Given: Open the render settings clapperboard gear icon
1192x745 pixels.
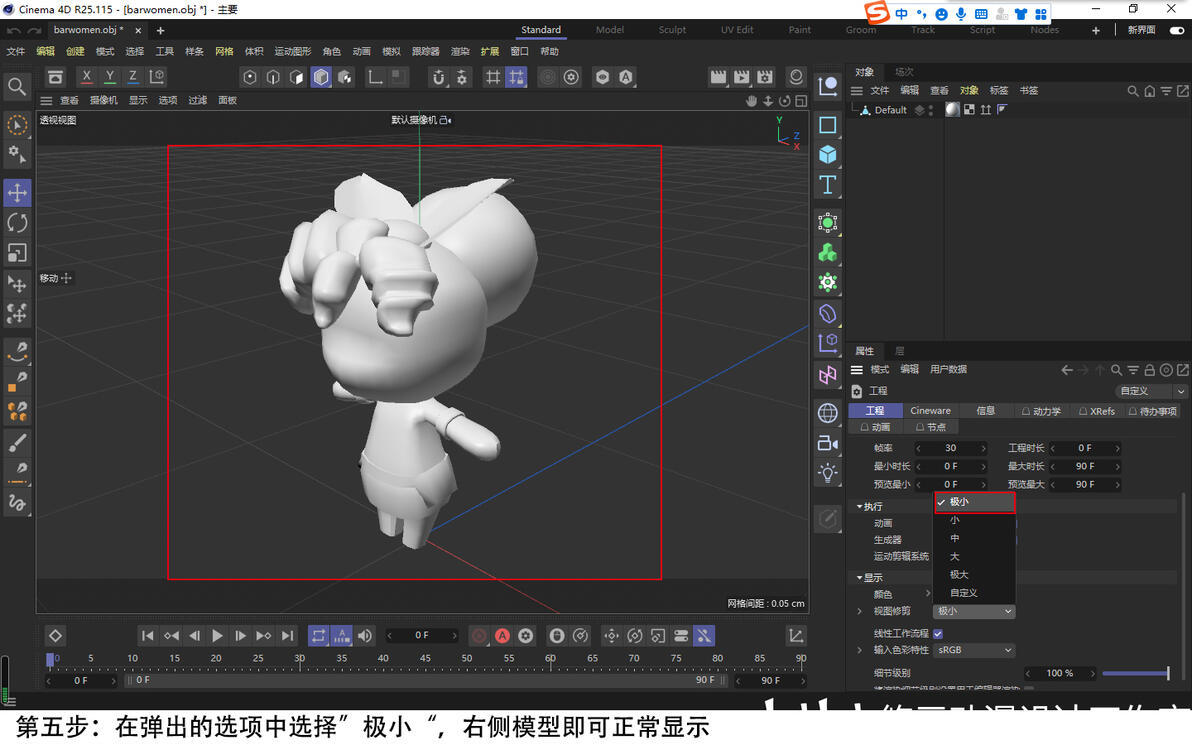Looking at the screenshot, I should [x=765, y=77].
